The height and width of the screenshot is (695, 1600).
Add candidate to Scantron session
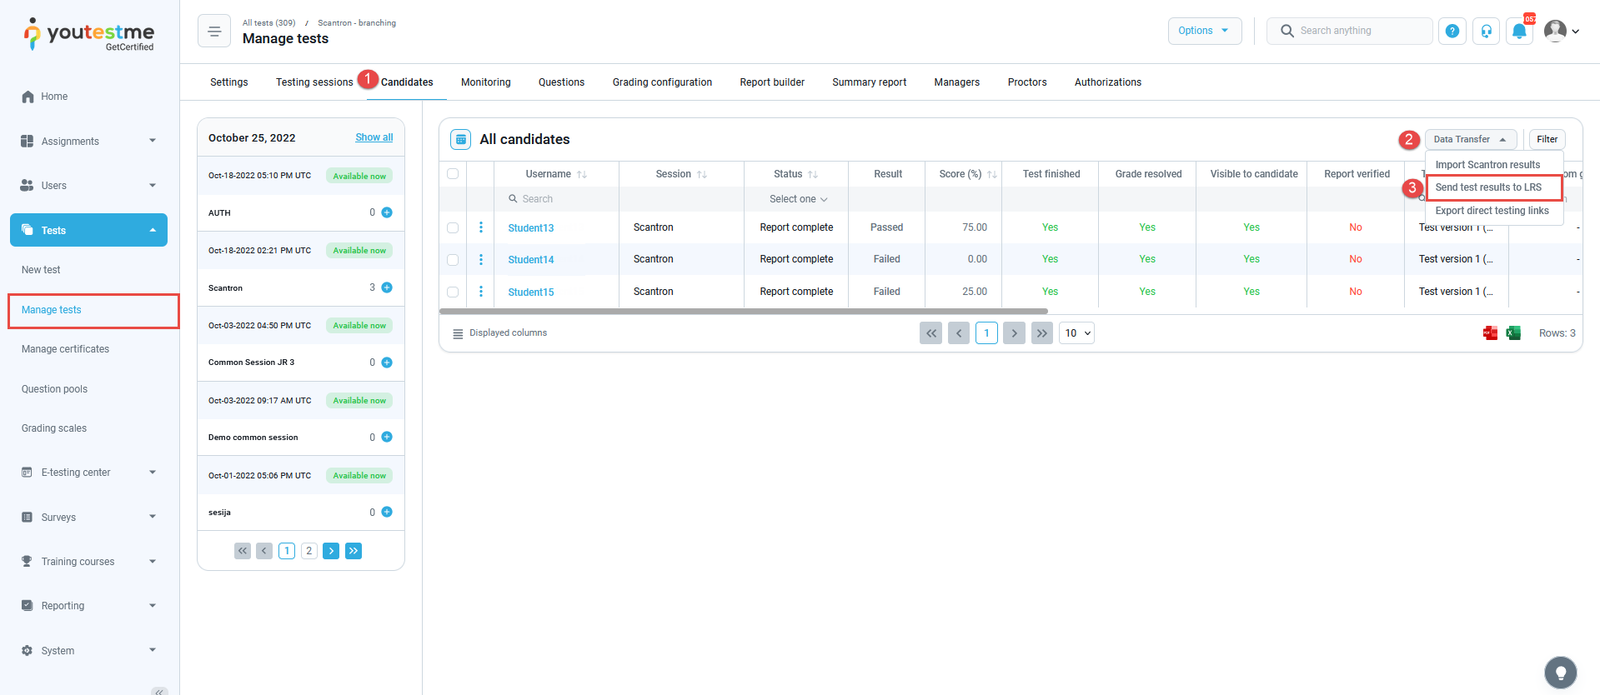(x=387, y=288)
